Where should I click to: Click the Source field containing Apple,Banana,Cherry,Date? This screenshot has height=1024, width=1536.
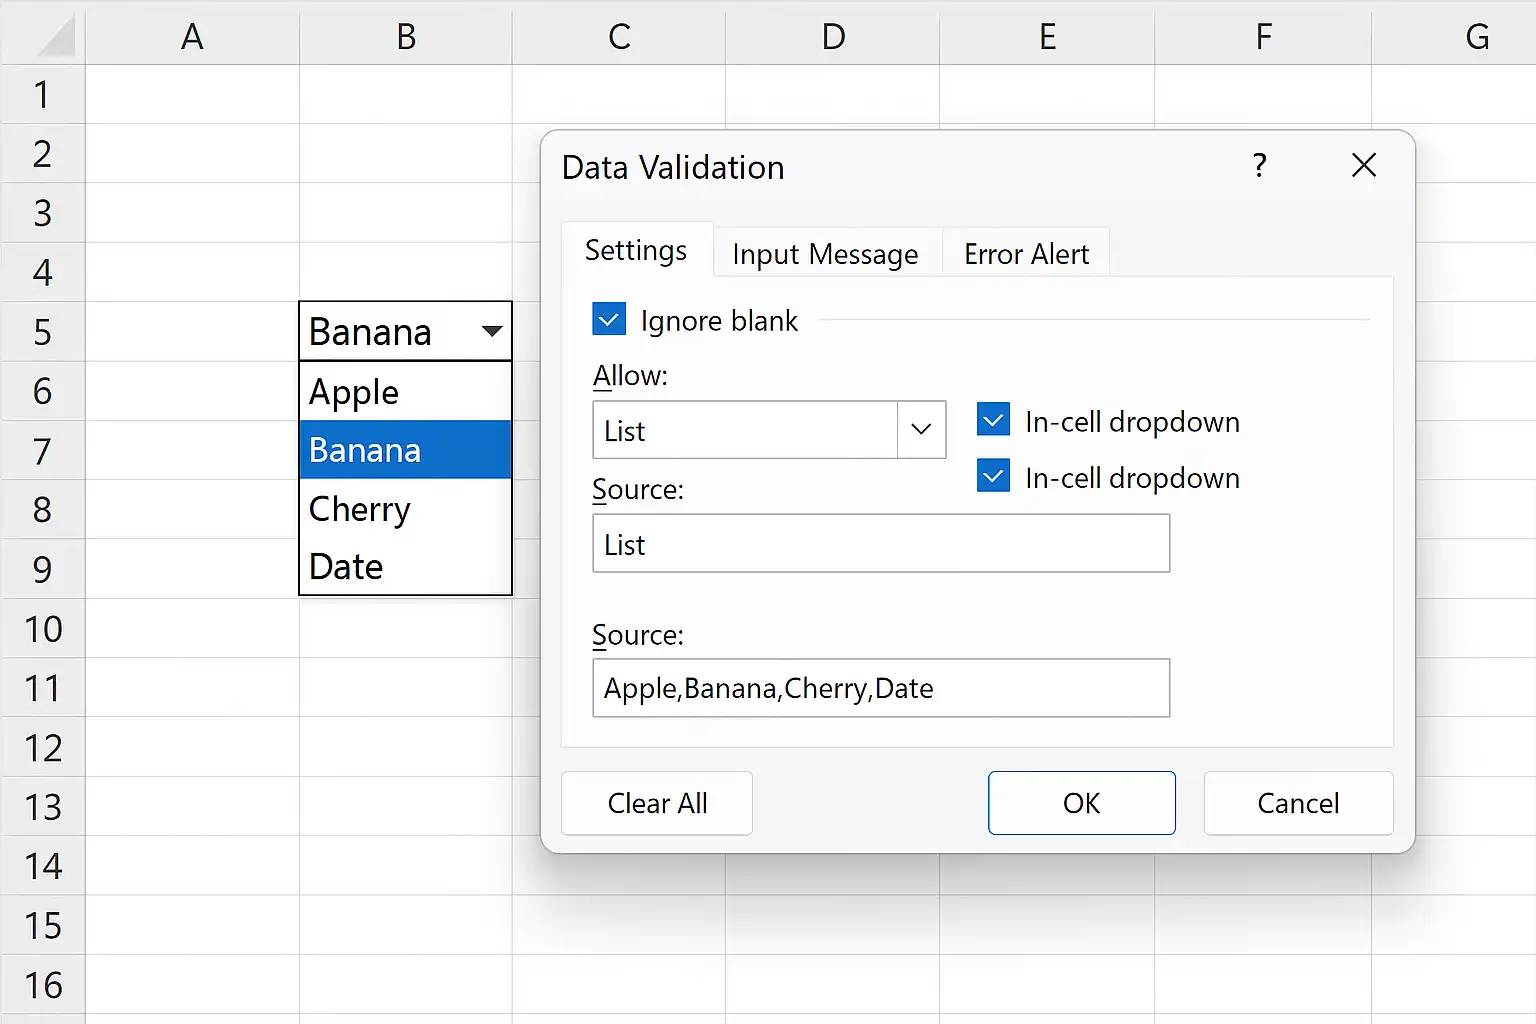pos(881,688)
